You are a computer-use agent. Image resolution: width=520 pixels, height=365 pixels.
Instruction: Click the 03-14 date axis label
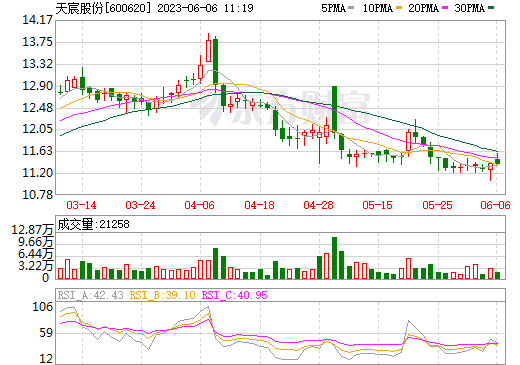(81, 205)
